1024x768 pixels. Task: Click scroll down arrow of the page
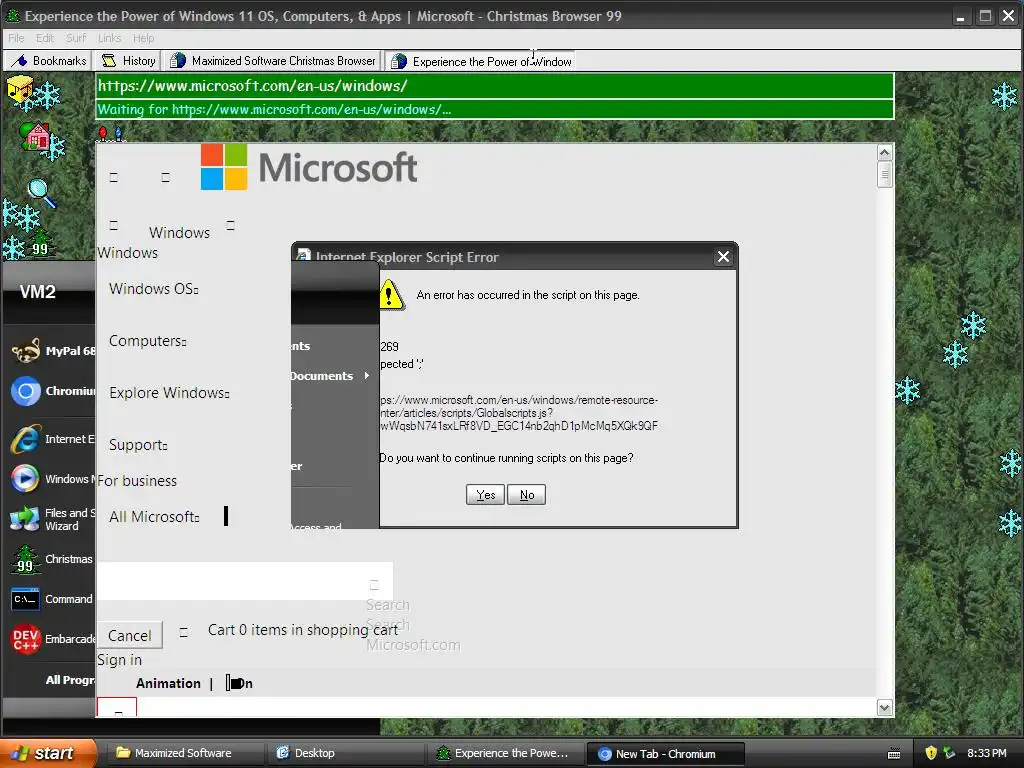[884, 707]
